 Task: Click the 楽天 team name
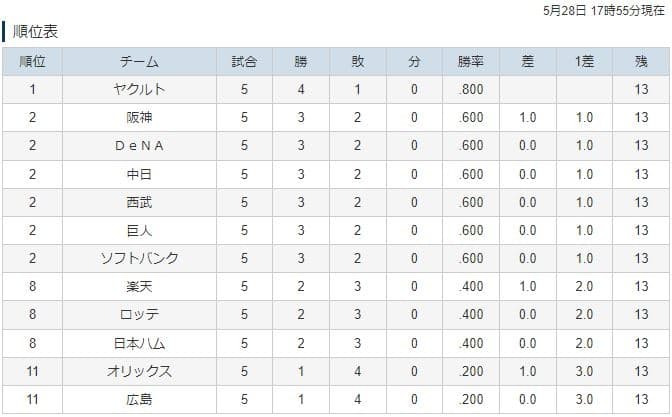coord(139,286)
